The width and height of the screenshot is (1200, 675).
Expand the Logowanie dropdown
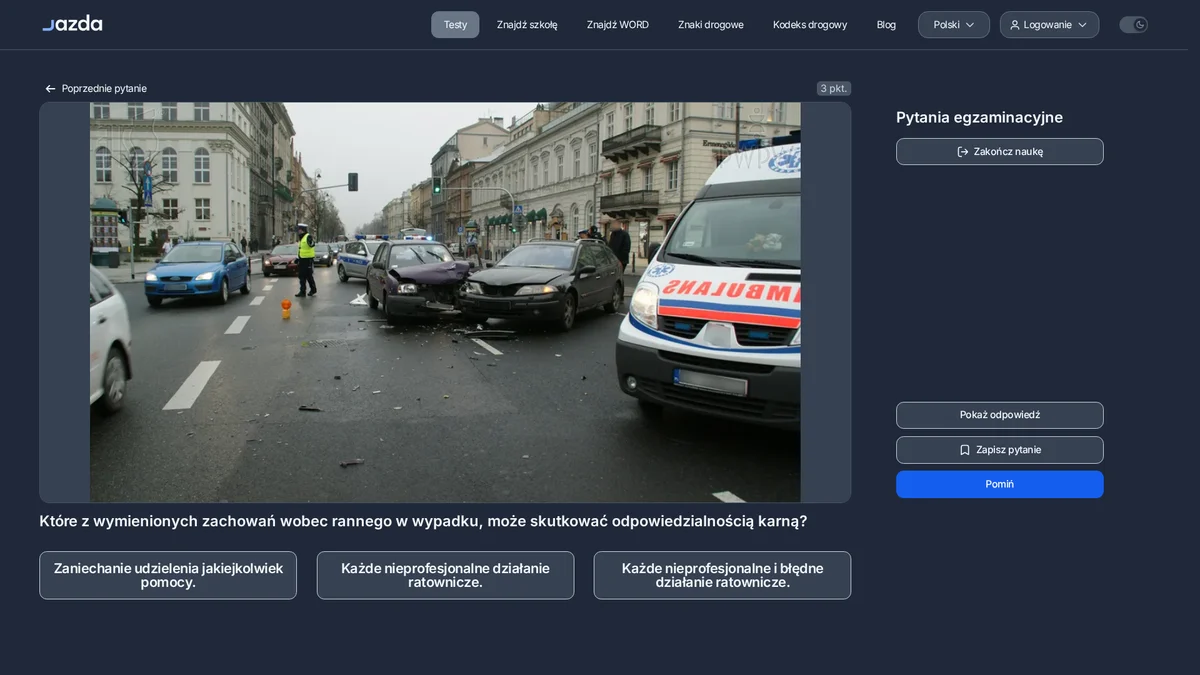pyautogui.click(x=1049, y=25)
